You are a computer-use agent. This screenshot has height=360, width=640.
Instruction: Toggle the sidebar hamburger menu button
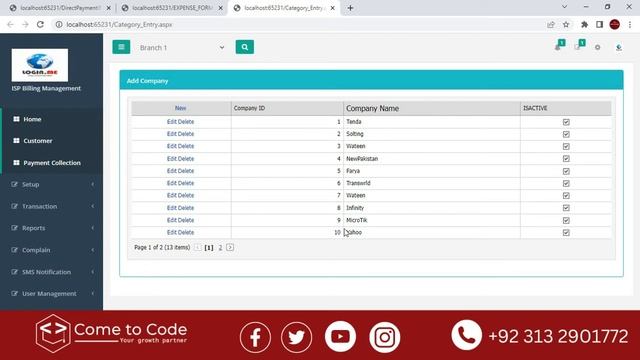[121, 47]
